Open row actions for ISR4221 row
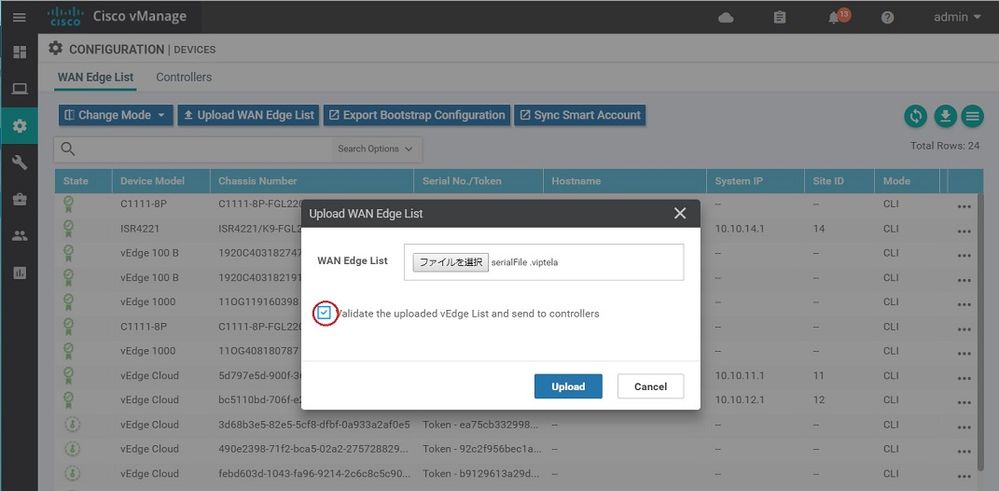The width and height of the screenshot is (999, 491). [963, 231]
